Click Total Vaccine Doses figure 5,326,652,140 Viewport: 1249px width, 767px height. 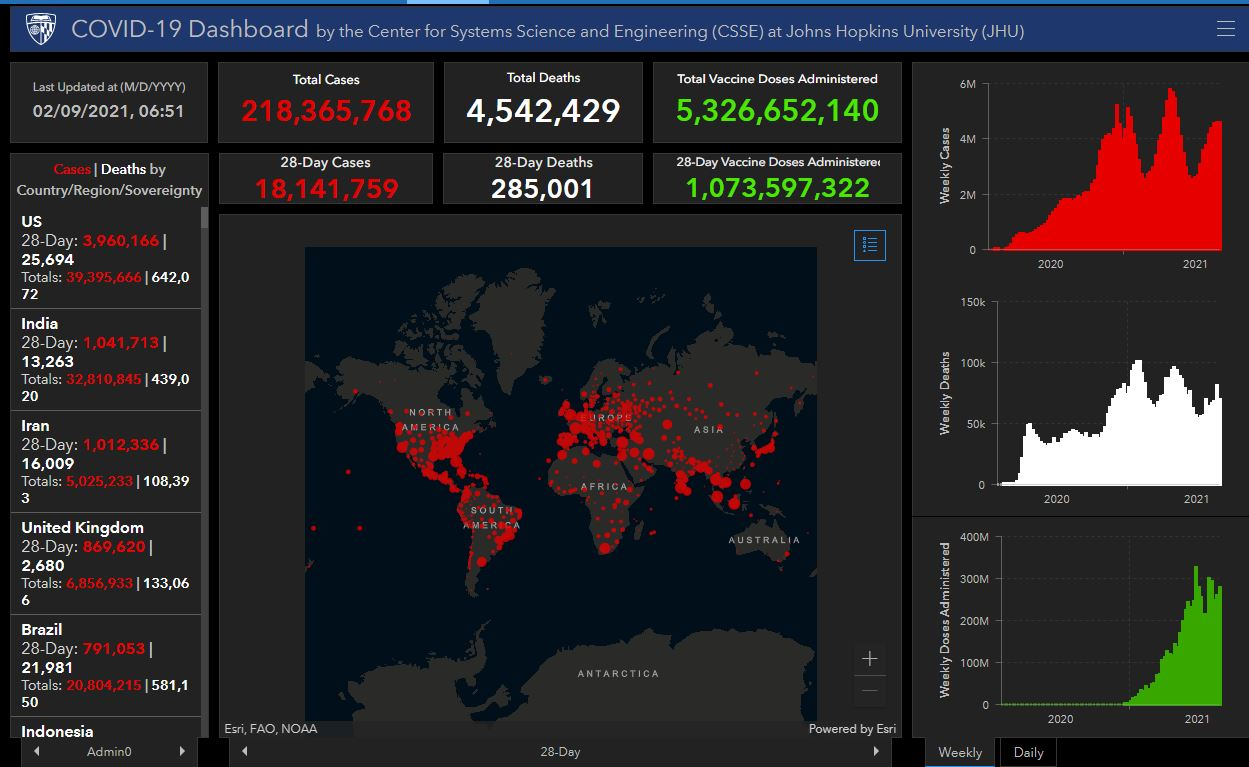(777, 110)
